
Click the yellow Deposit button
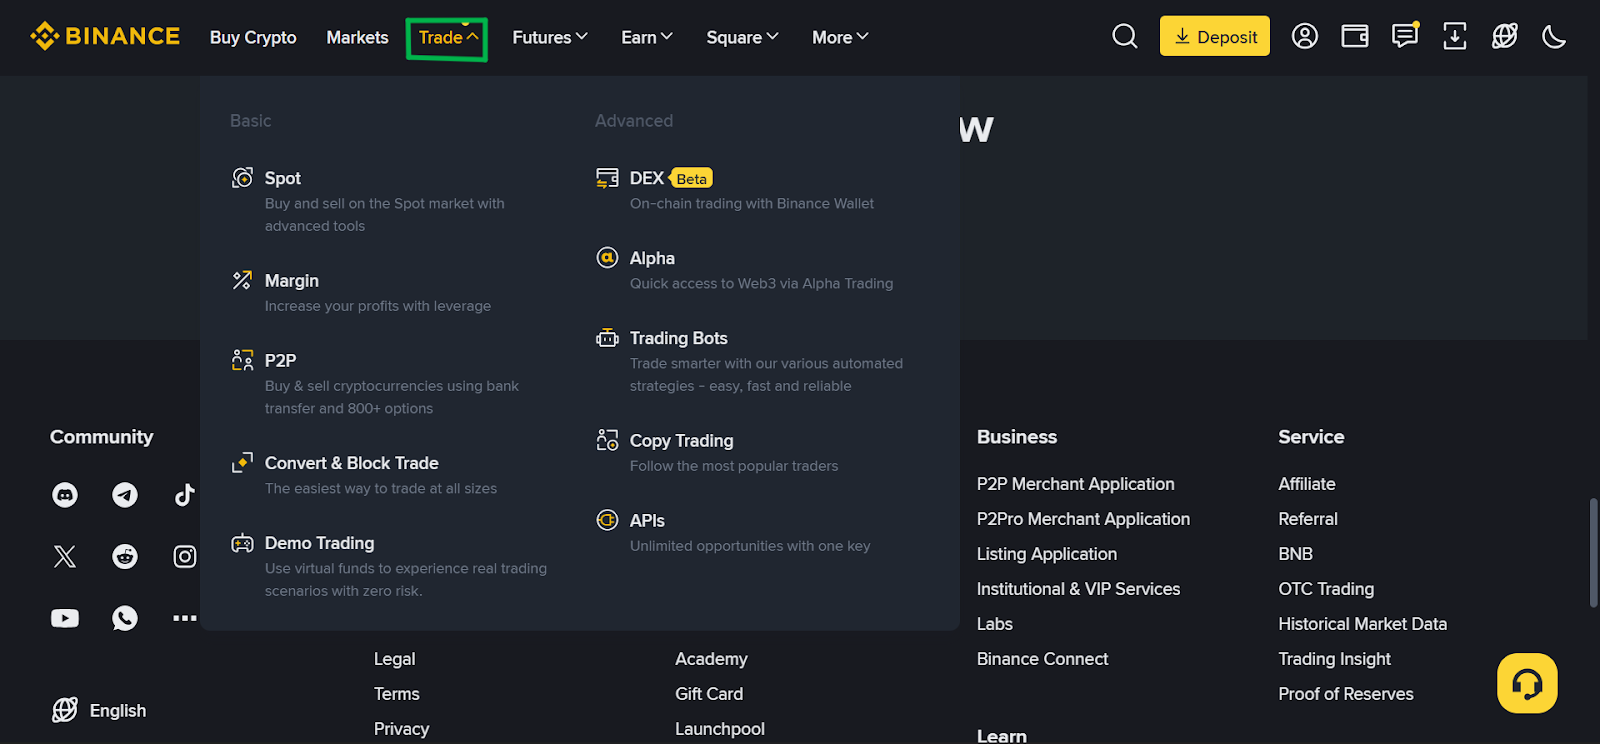coord(1213,35)
